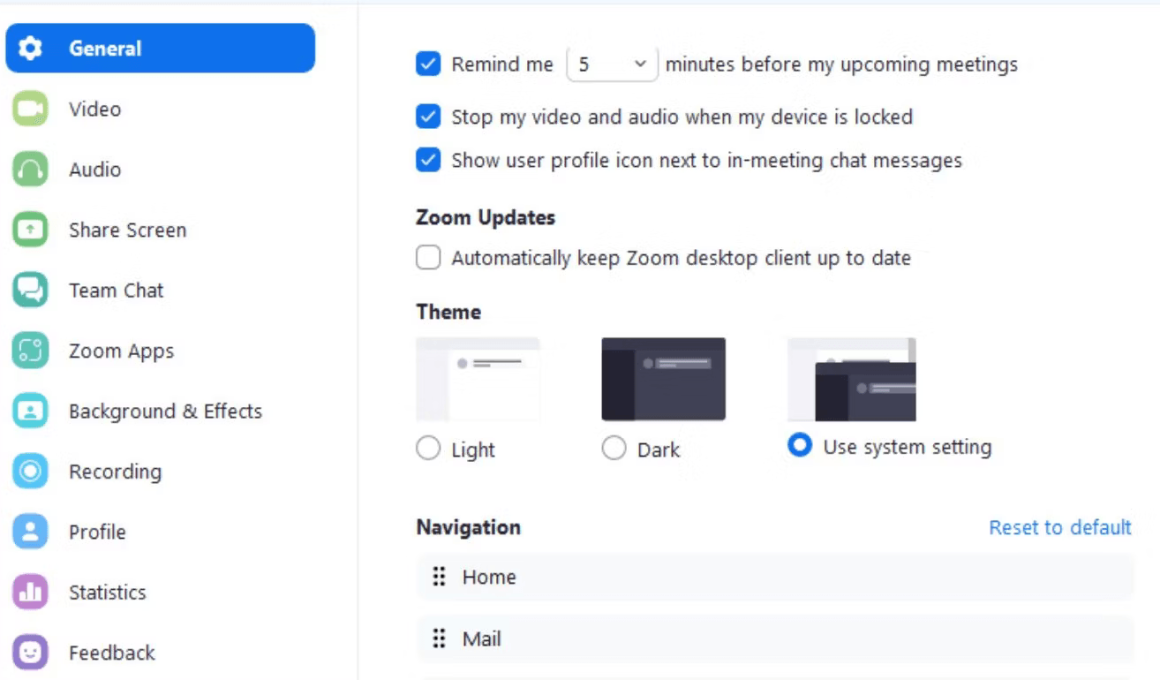Screen dimensions: 1160x680
Task: Click the Theme heading
Action: [x=448, y=312]
